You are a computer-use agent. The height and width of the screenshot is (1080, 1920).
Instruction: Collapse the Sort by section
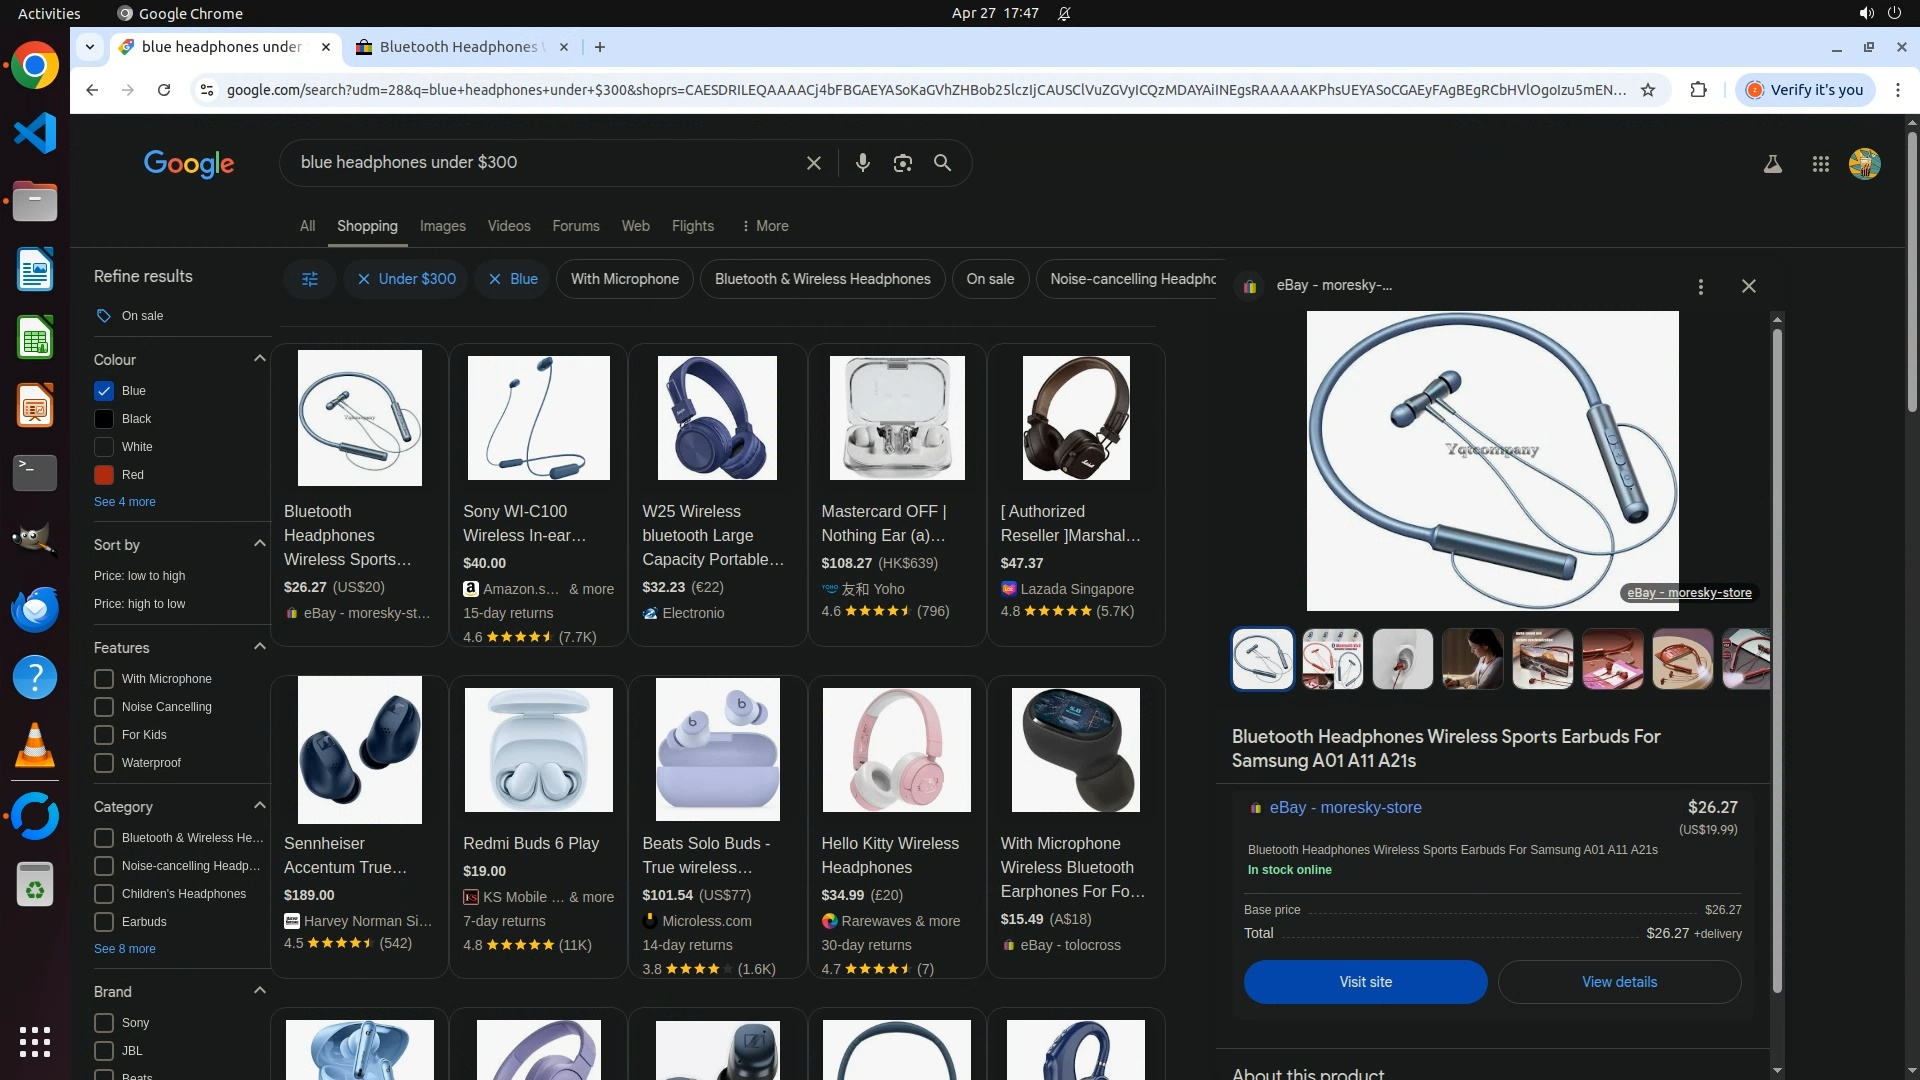pyautogui.click(x=259, y=544)
